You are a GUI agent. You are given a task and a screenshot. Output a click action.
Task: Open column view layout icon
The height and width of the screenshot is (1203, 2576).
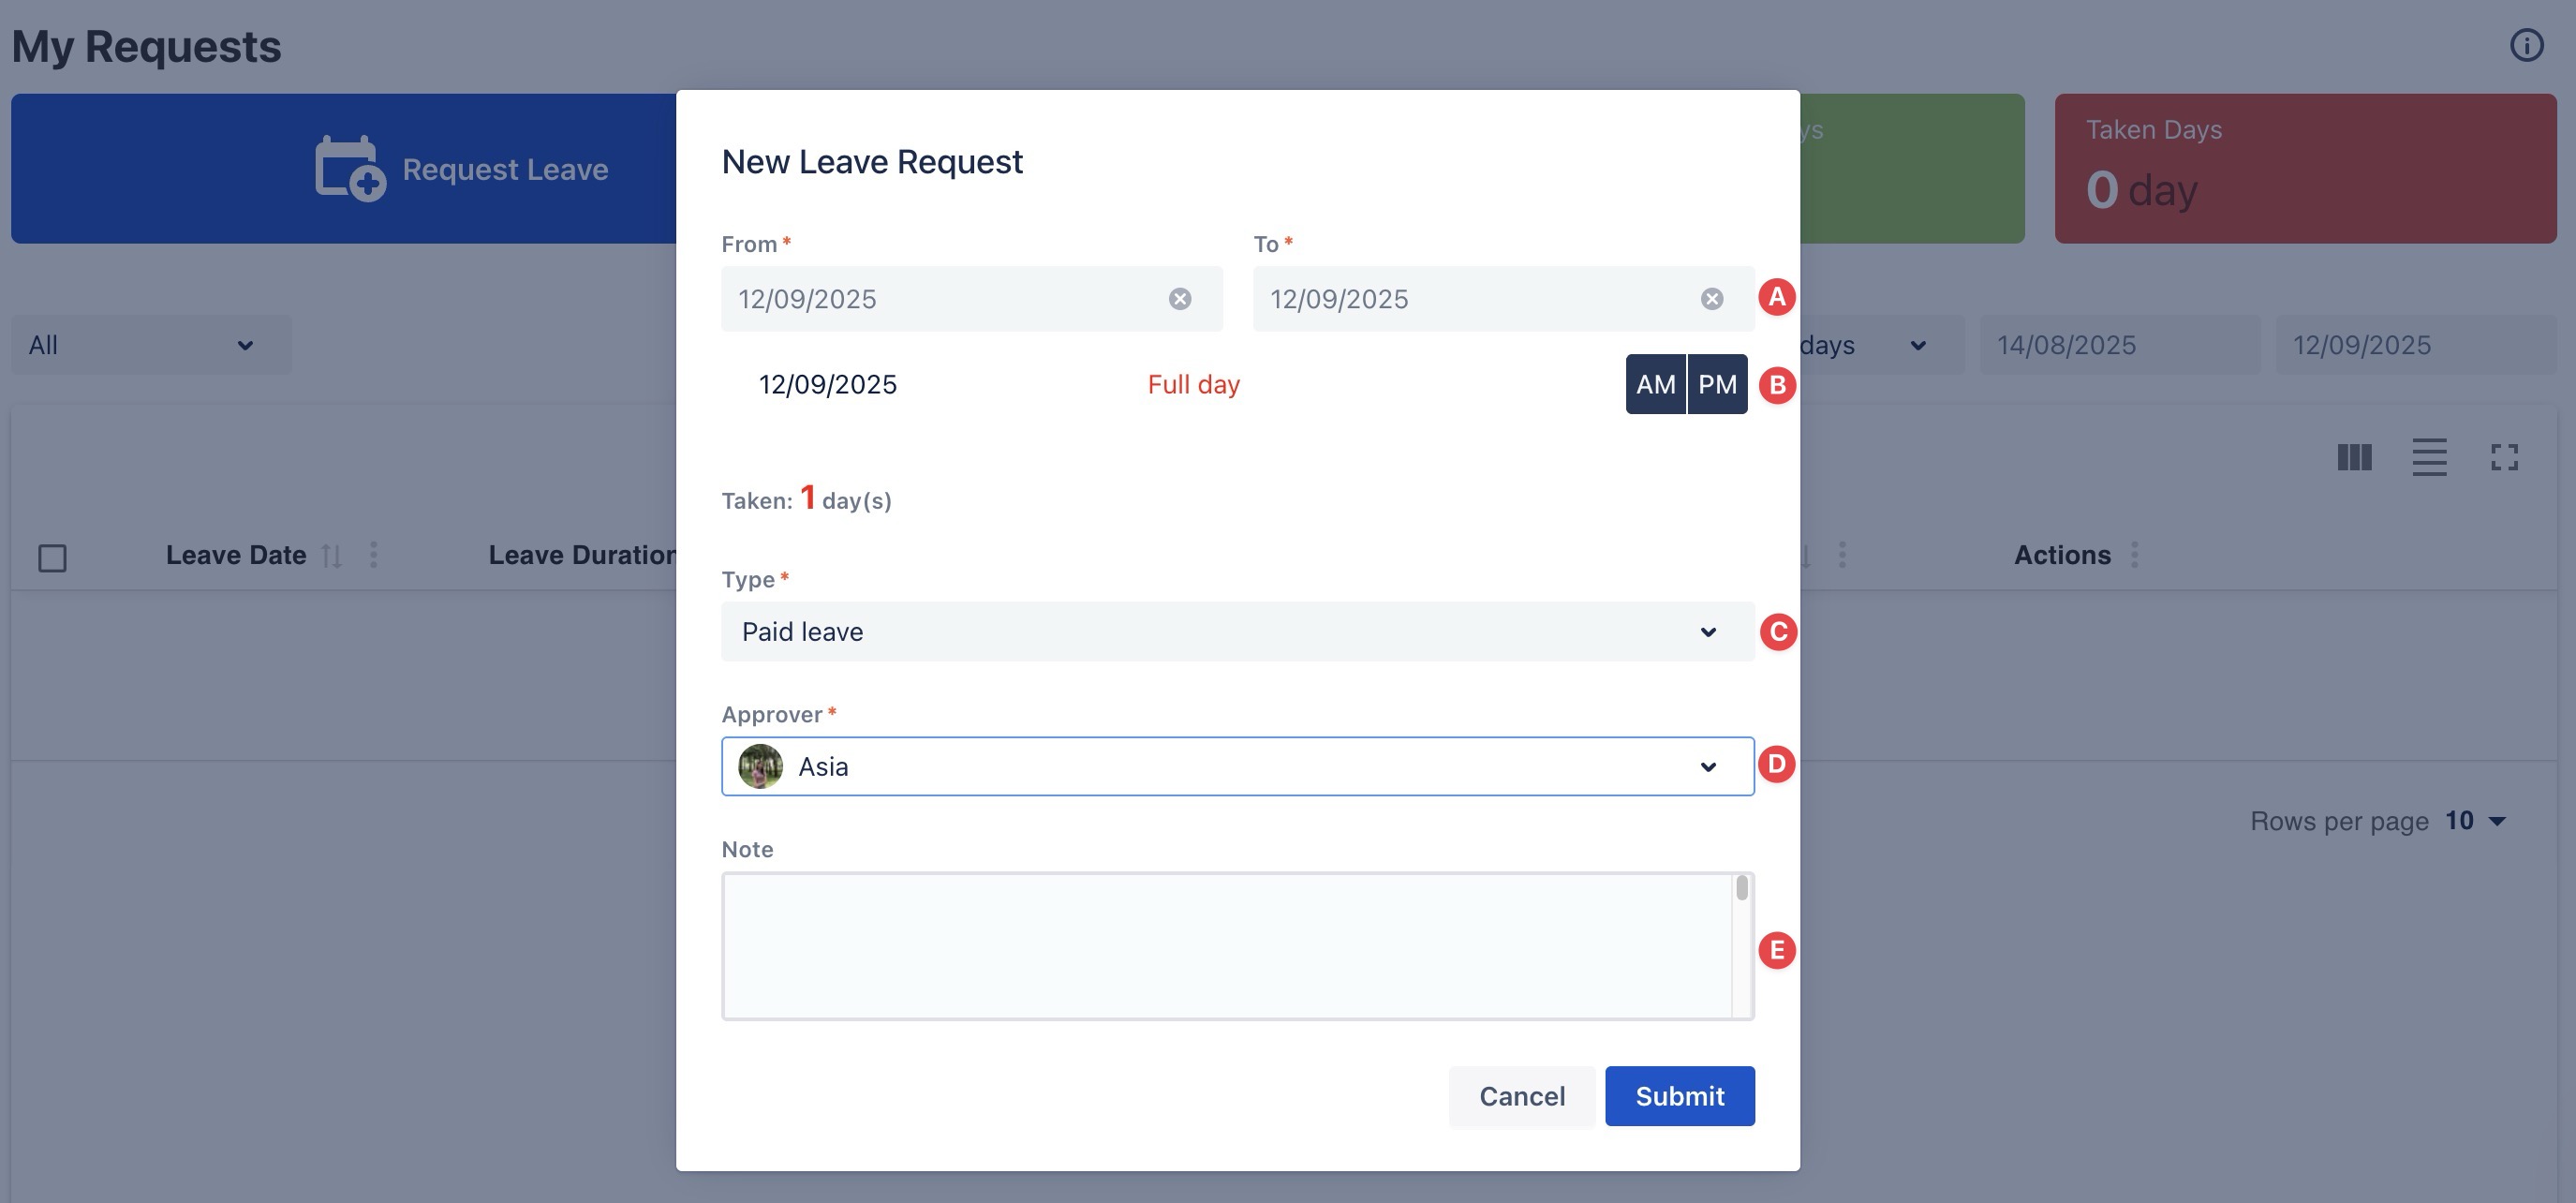(x=2354, y=458)
